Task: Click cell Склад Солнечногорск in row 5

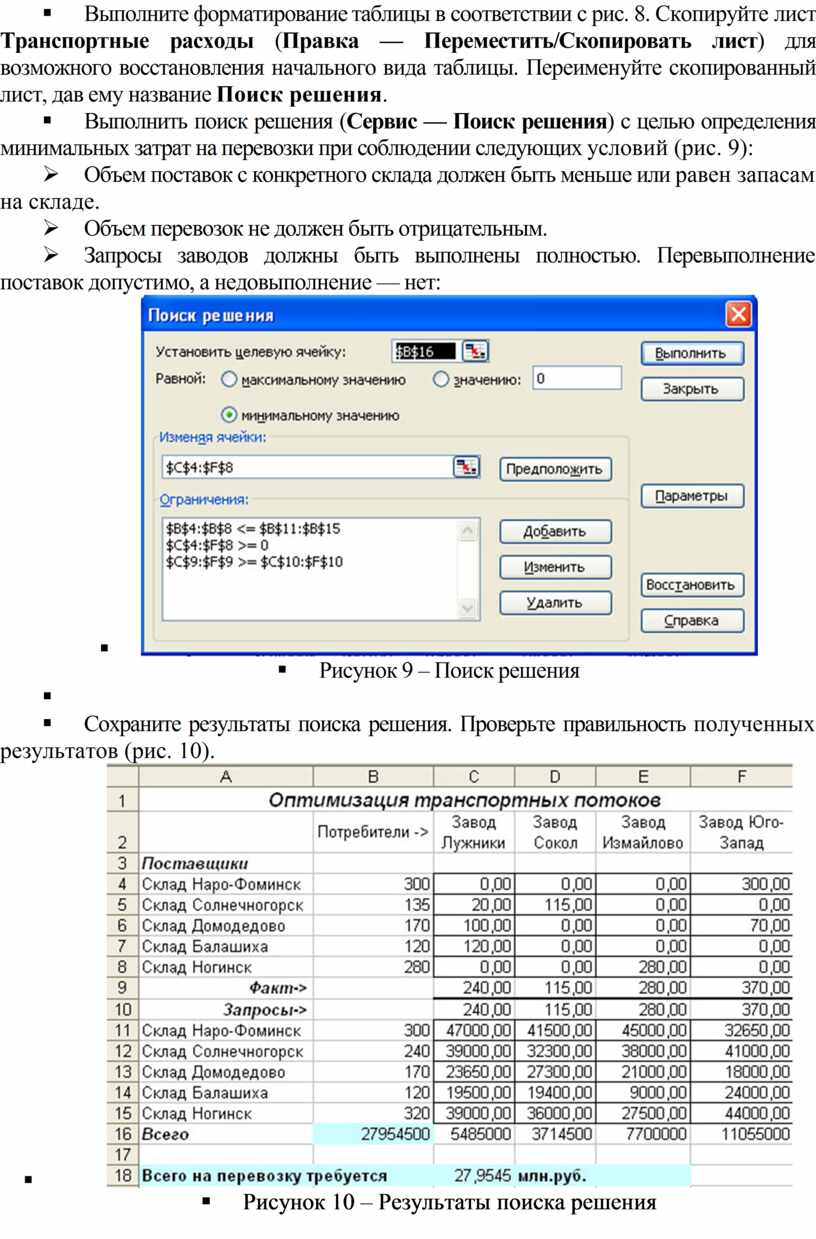Action: point(225,905)
